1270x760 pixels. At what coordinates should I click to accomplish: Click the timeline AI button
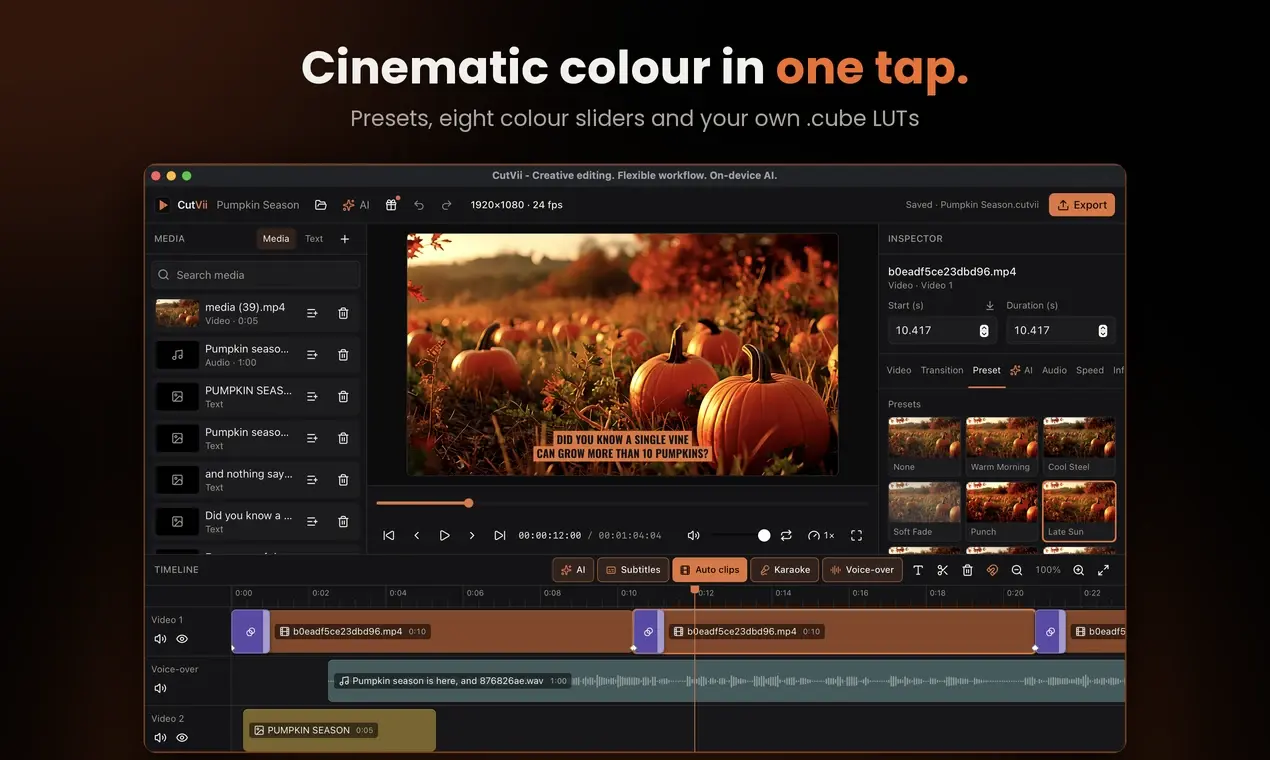573,570
